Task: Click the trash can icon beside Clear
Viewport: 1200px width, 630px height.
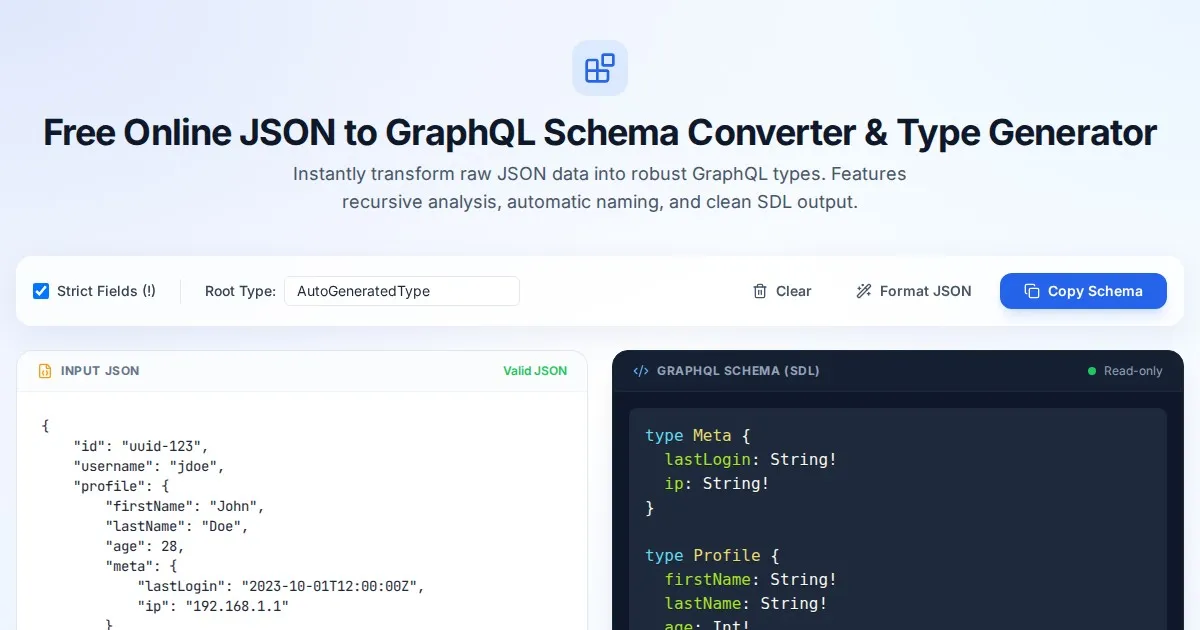Action: [x=760, y=291]
